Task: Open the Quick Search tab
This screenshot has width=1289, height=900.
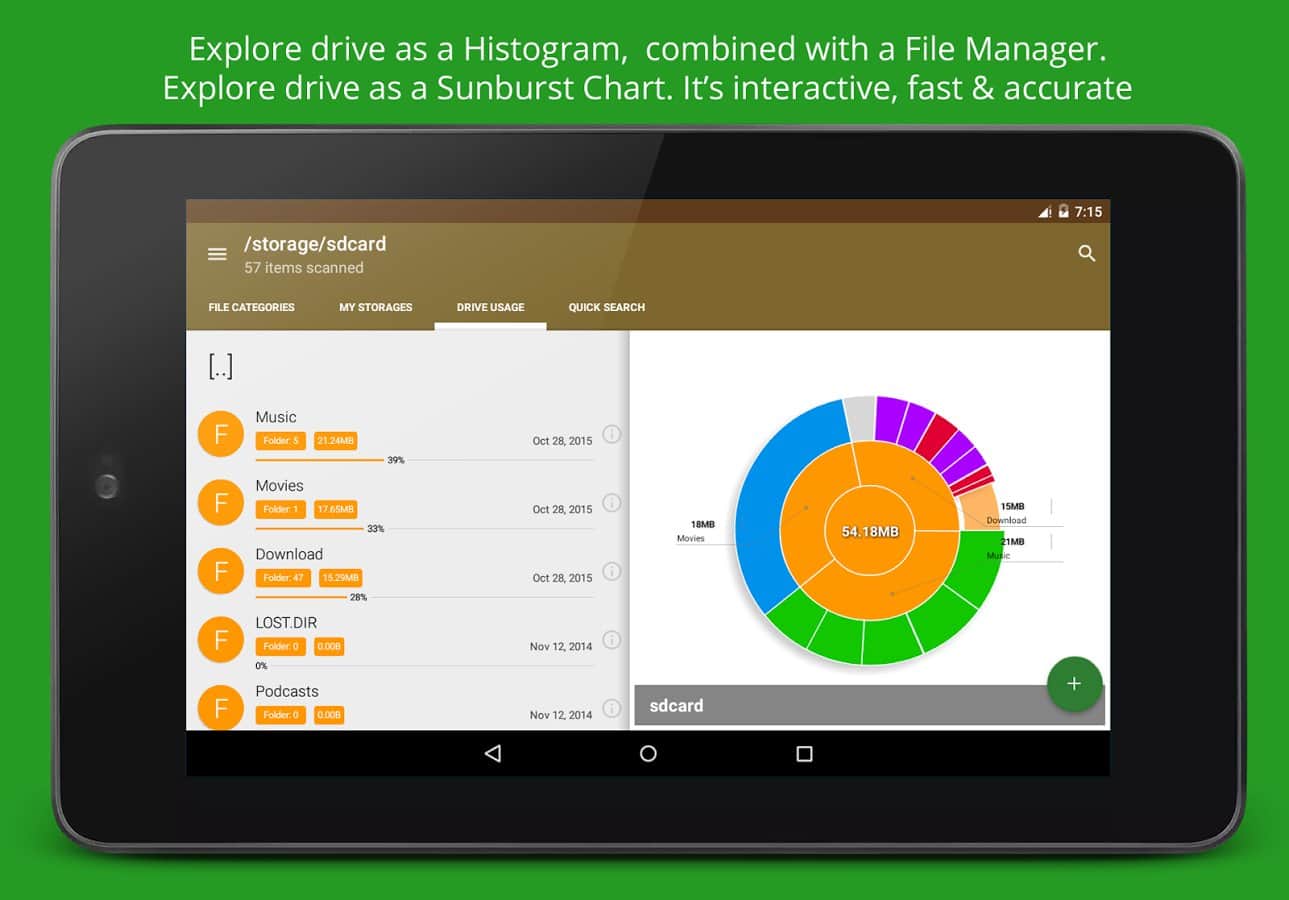Action: (x=606, y=307)
